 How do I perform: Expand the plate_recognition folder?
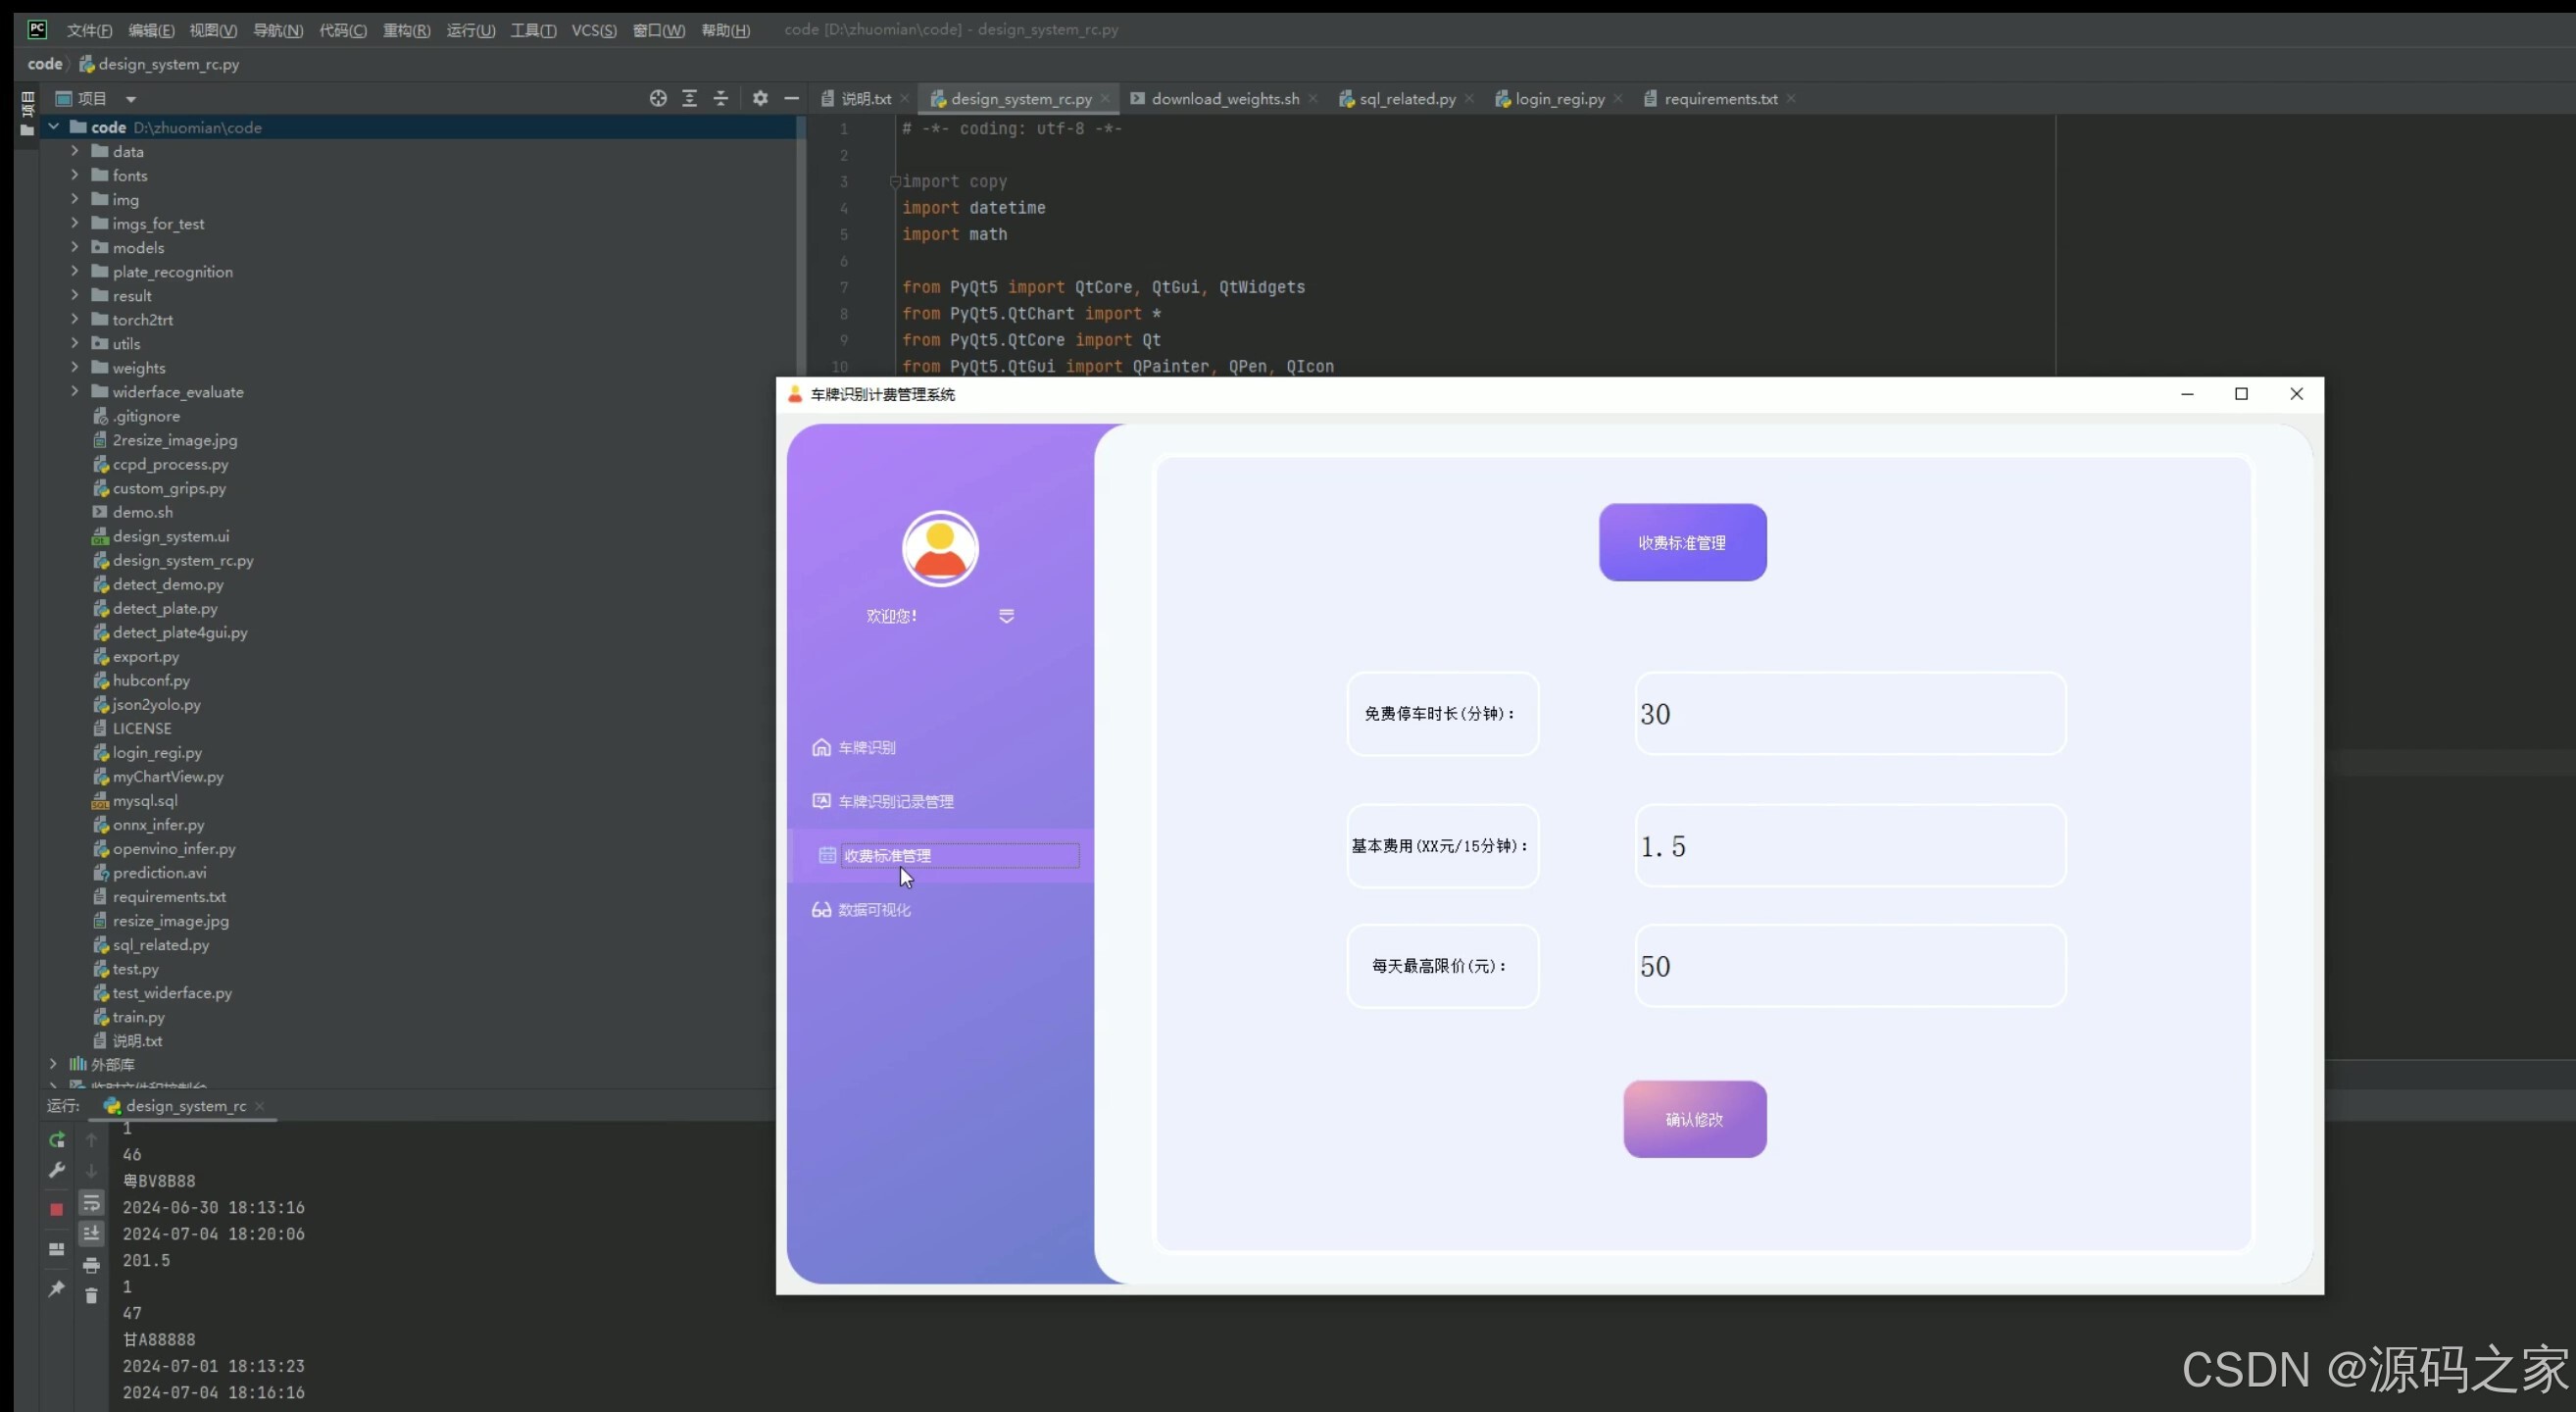(75, 271)
